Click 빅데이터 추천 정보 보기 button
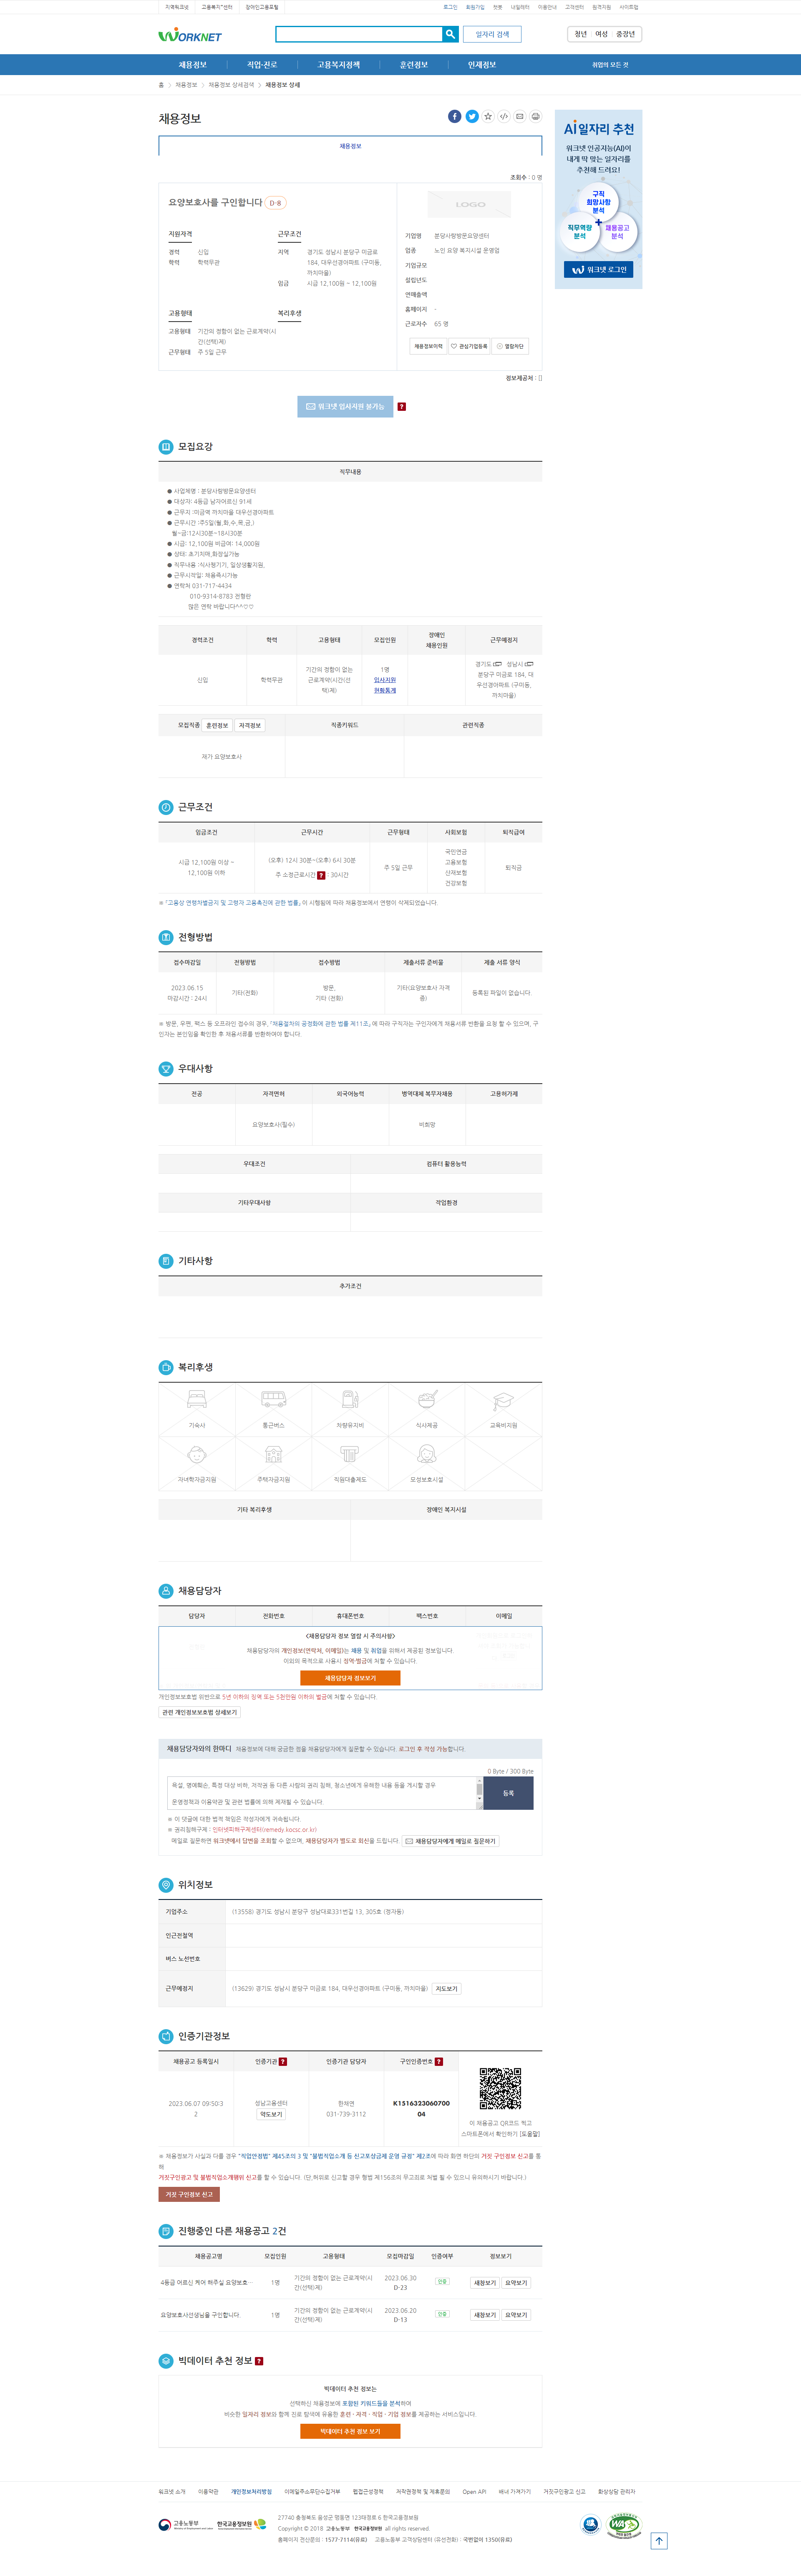 [350, 2431]
